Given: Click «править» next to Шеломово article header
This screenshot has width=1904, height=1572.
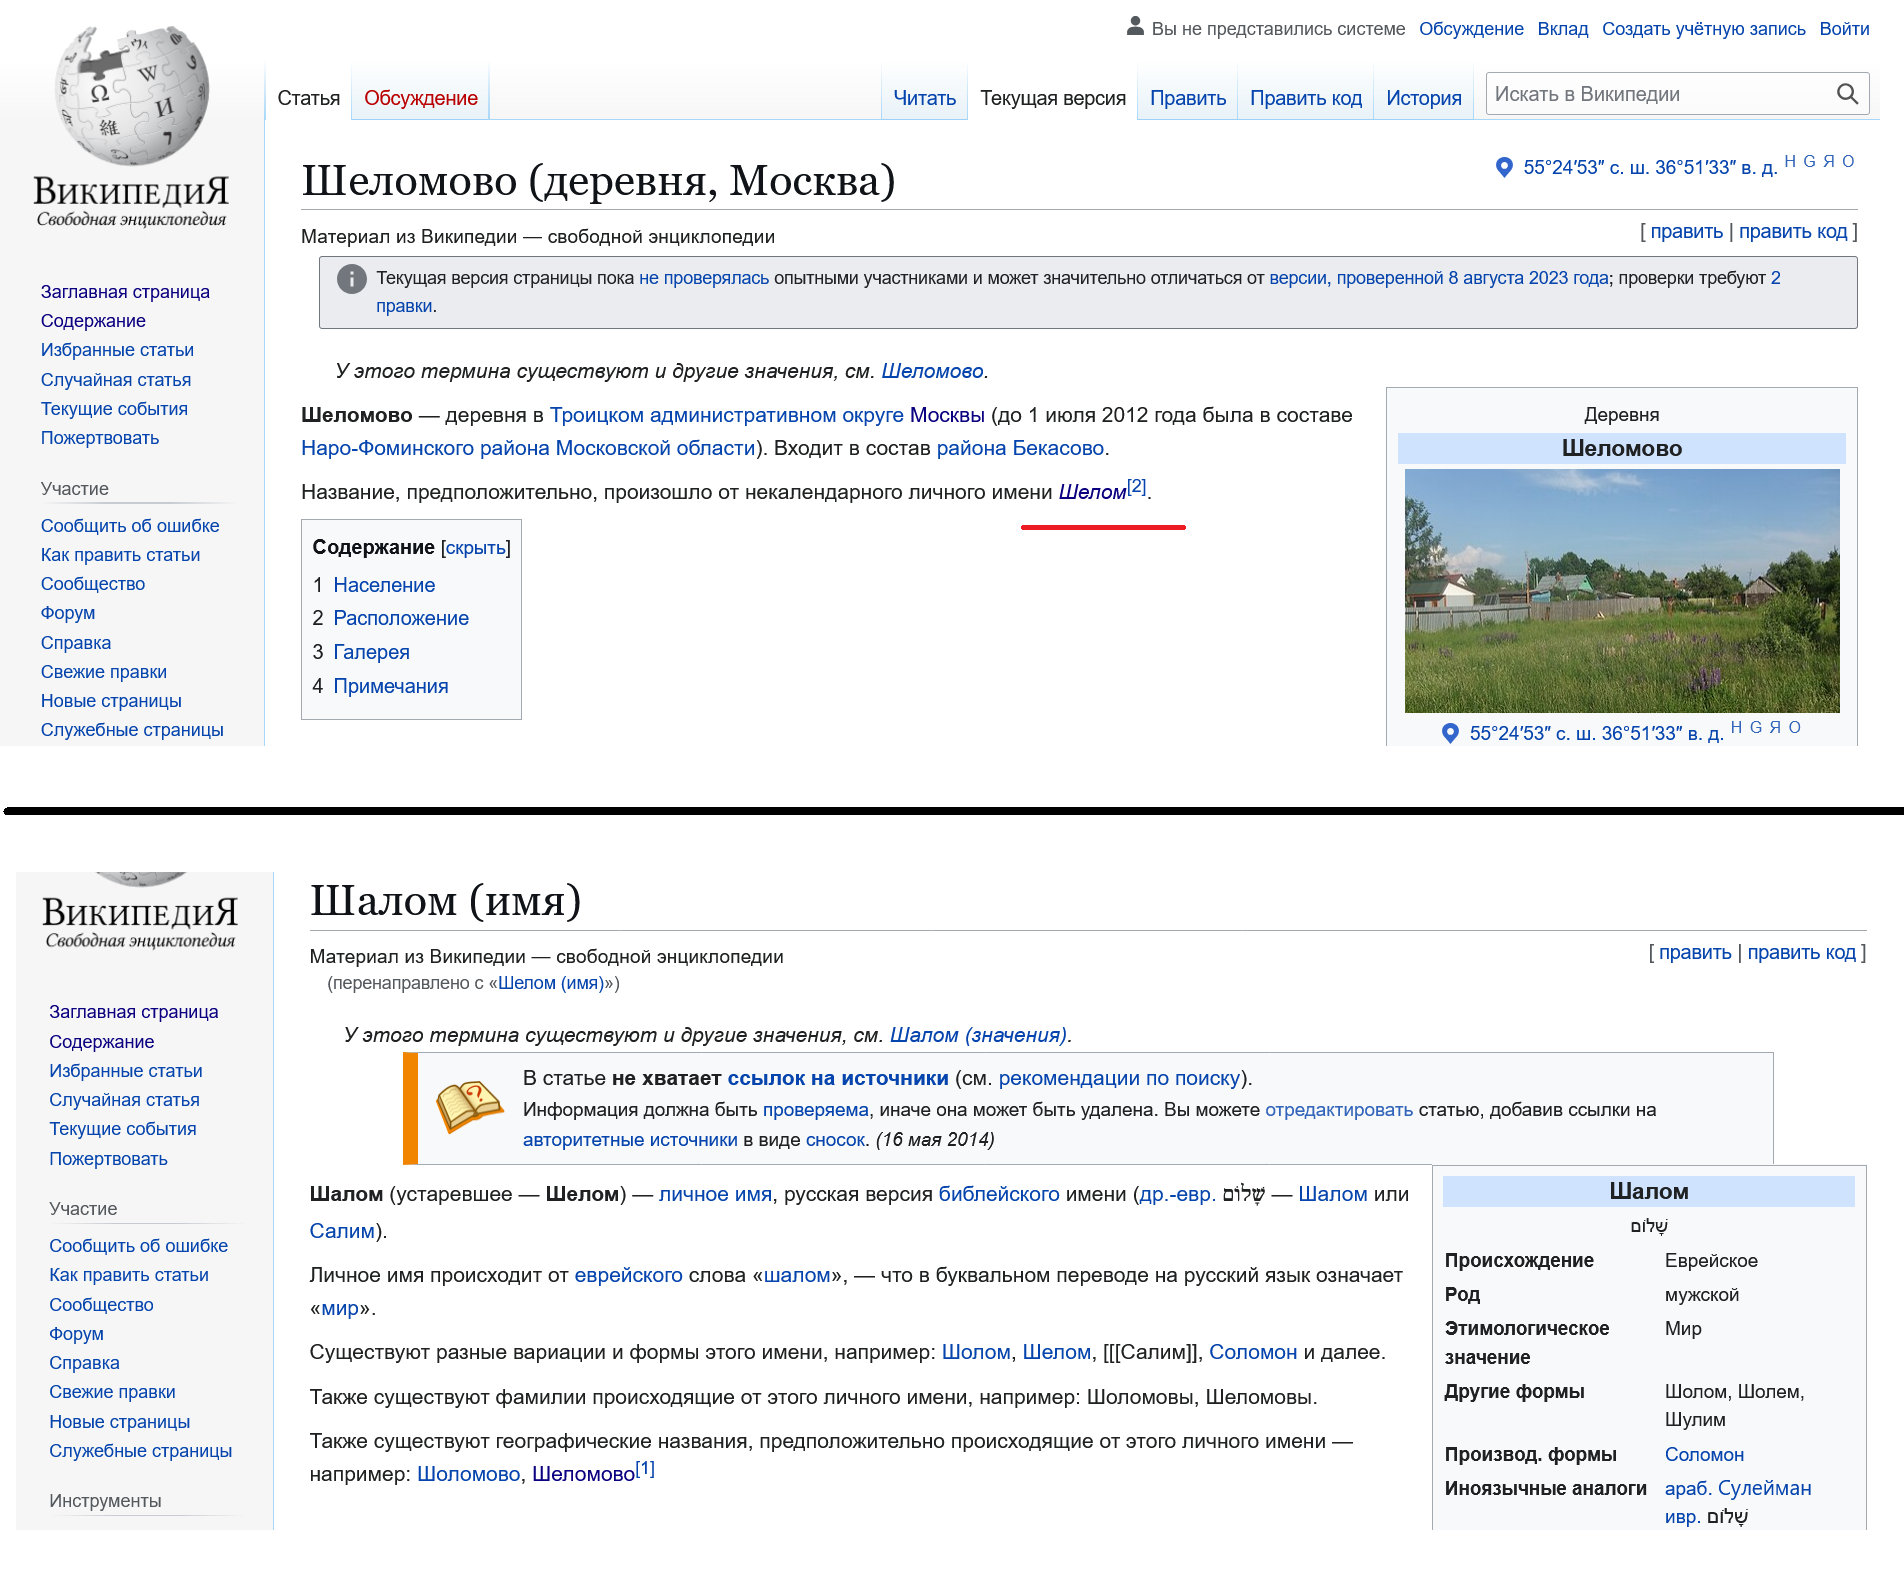Looking at the screenshot, I should click(1687, 231).
